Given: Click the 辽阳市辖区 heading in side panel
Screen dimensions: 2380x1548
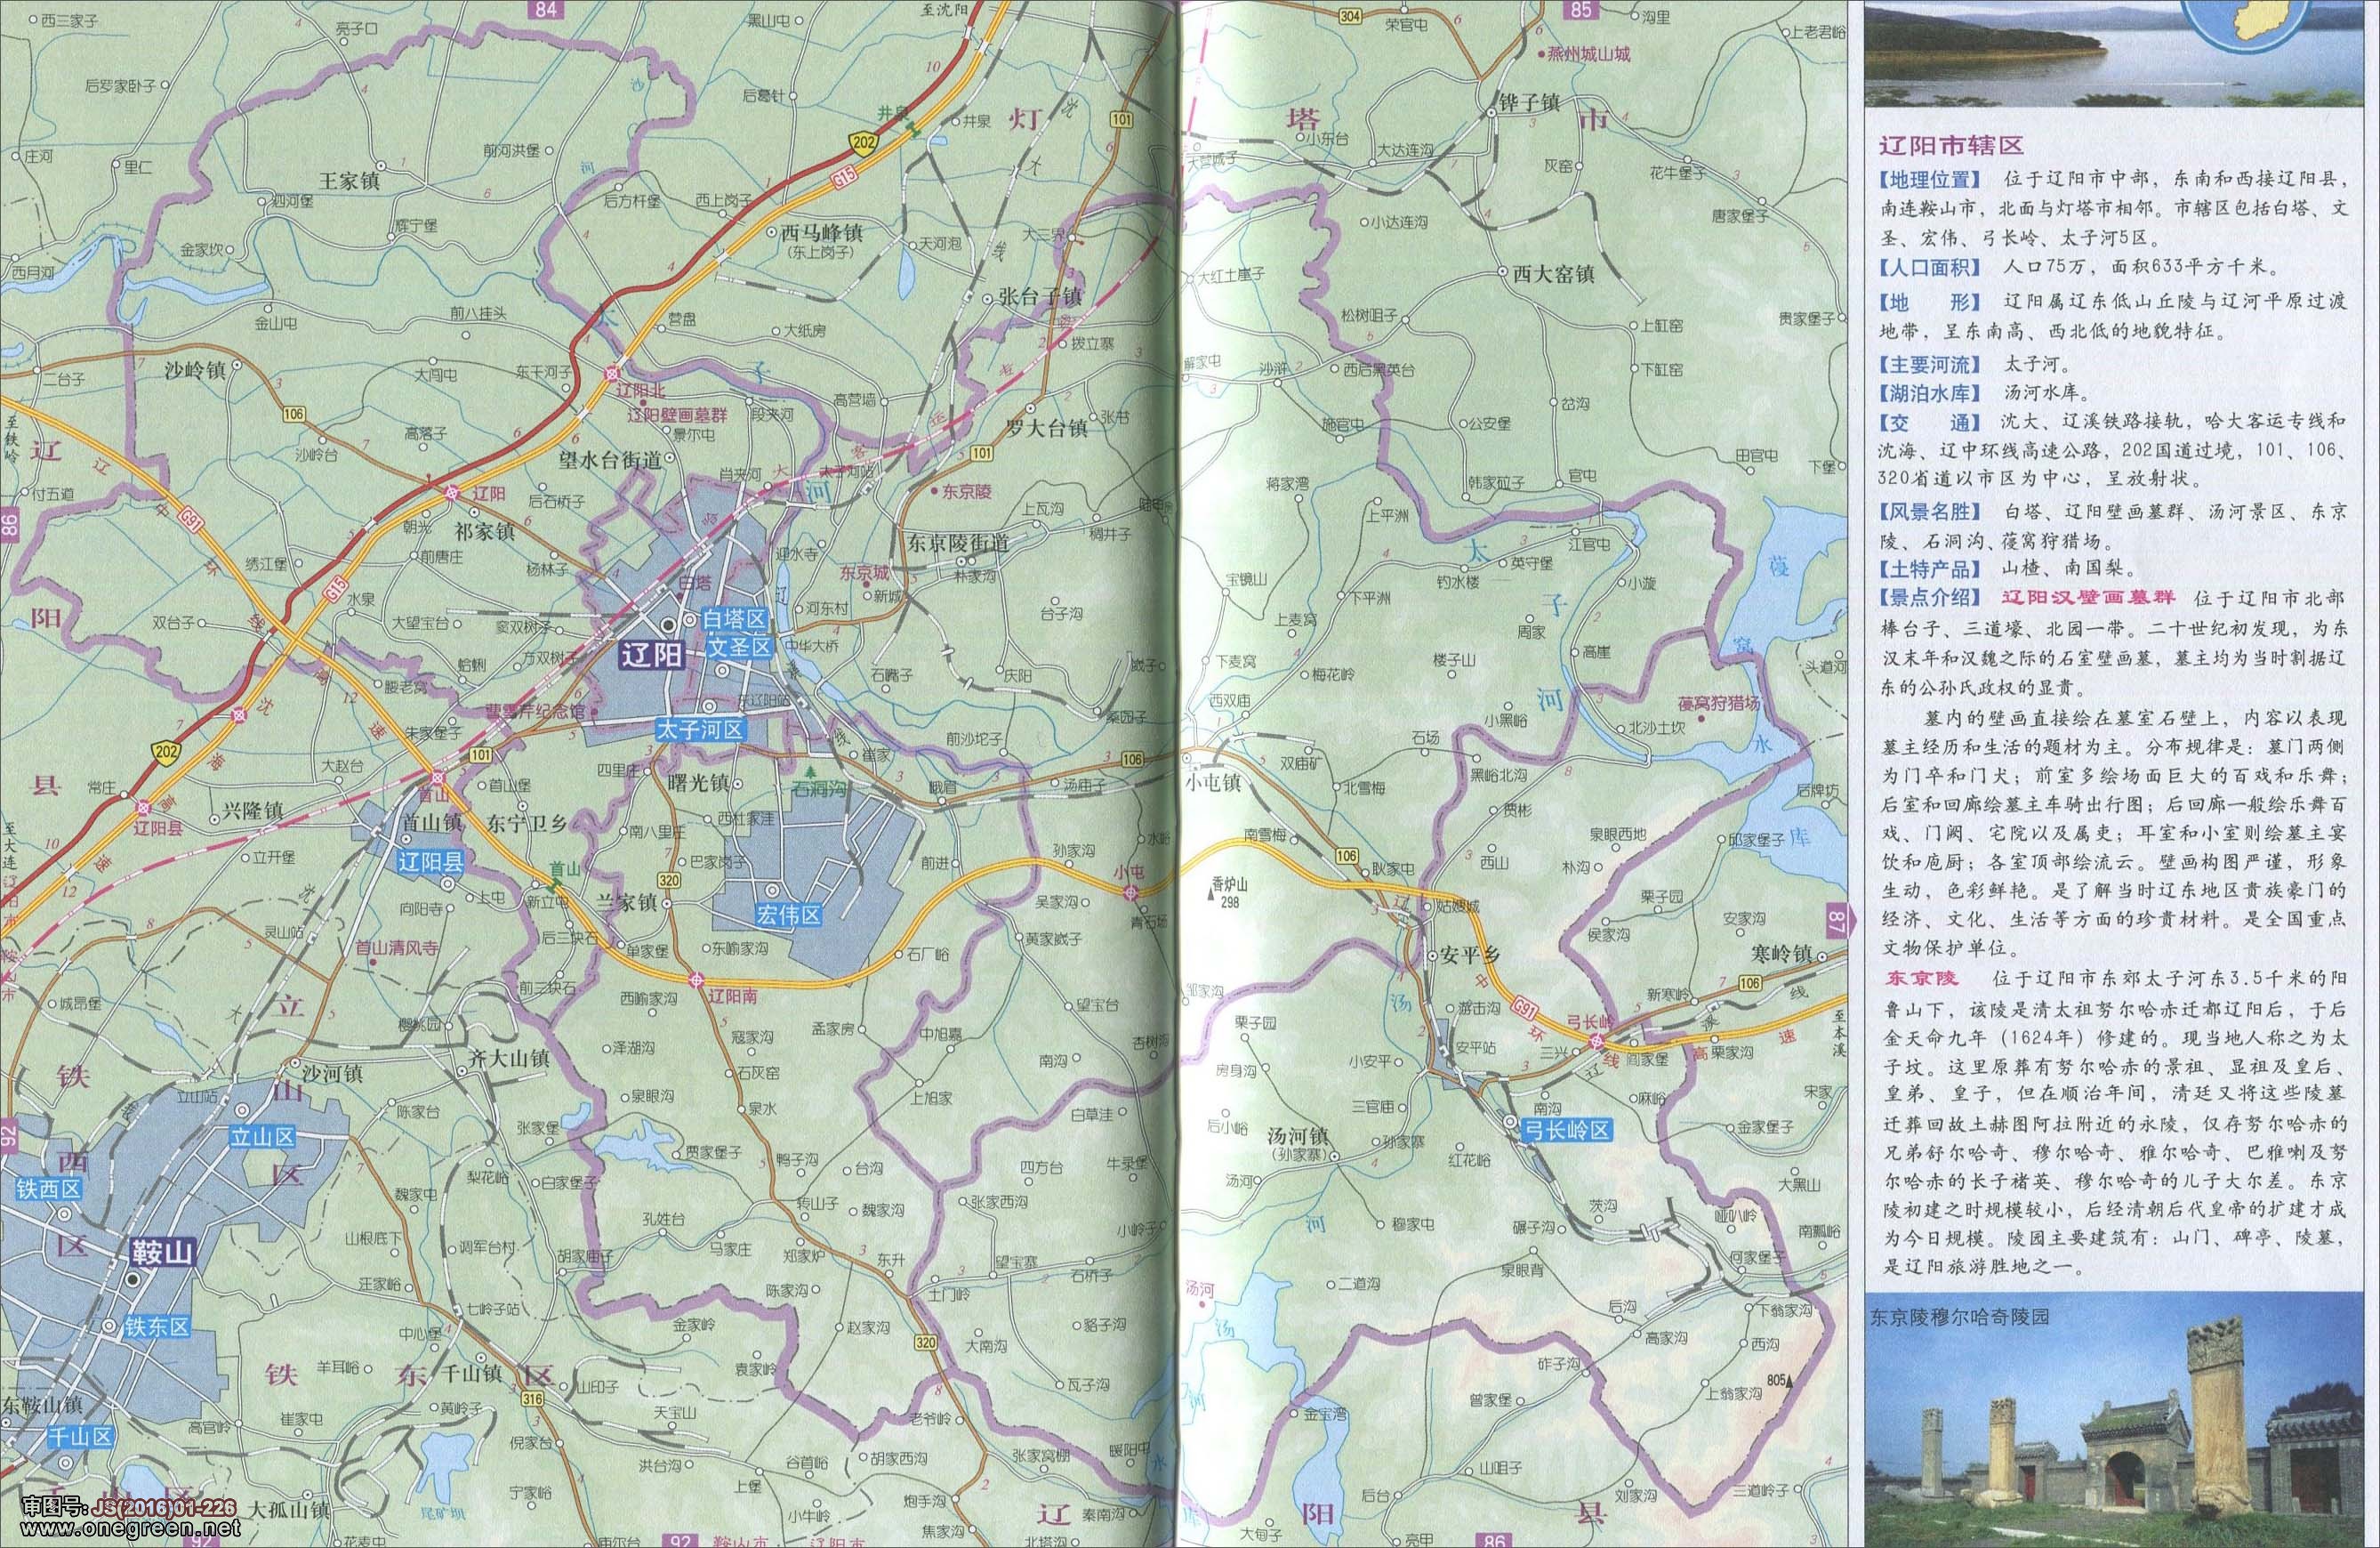Looking at the screenshot, I should pyautogui.click(x=1950, y=145).
